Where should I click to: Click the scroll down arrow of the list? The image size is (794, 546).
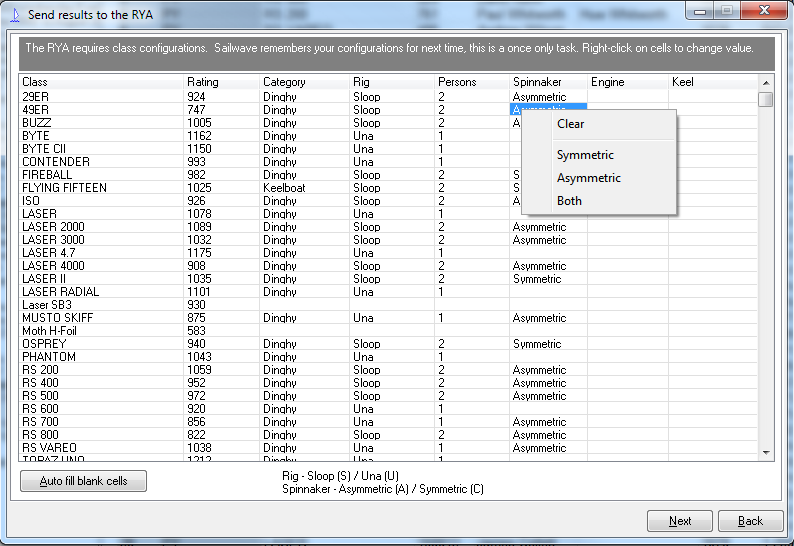[x=766, y=453]
